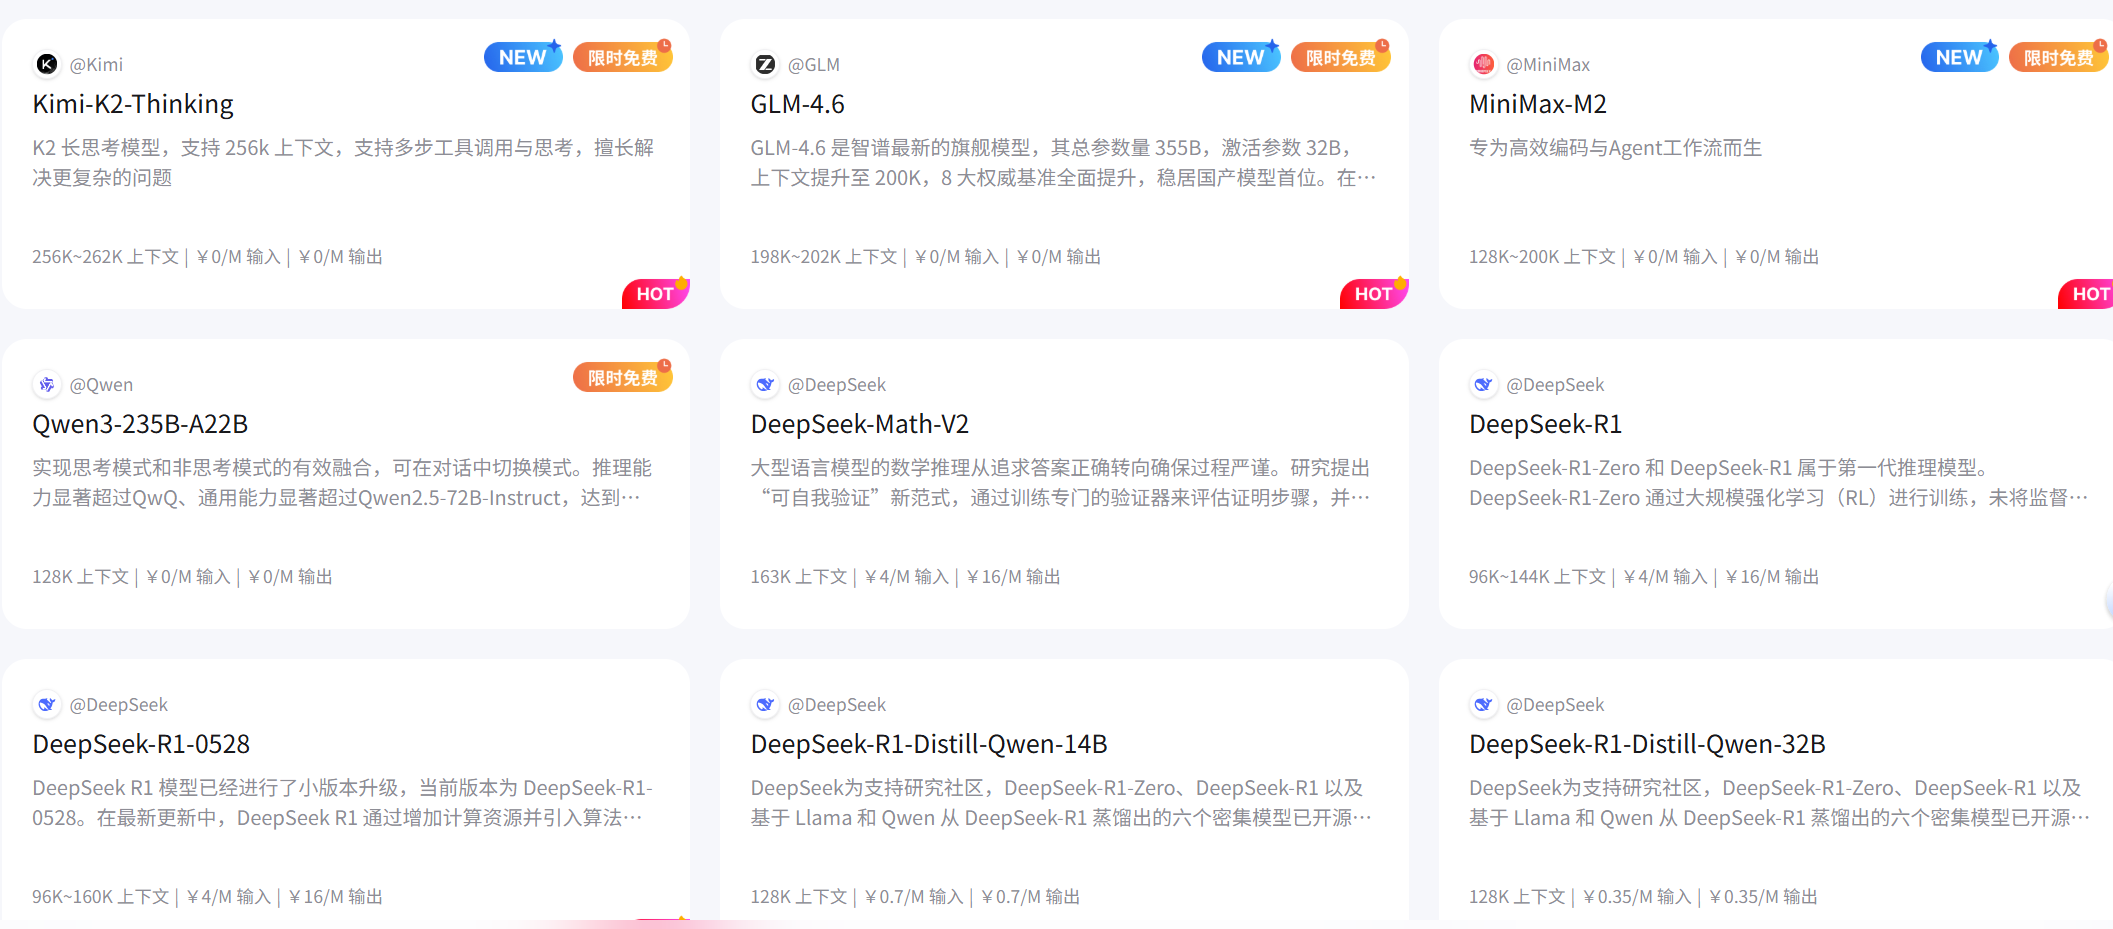Open the Kimi-K2-Thinking model title
2113x929 pixels.
(x=133, y=104)
